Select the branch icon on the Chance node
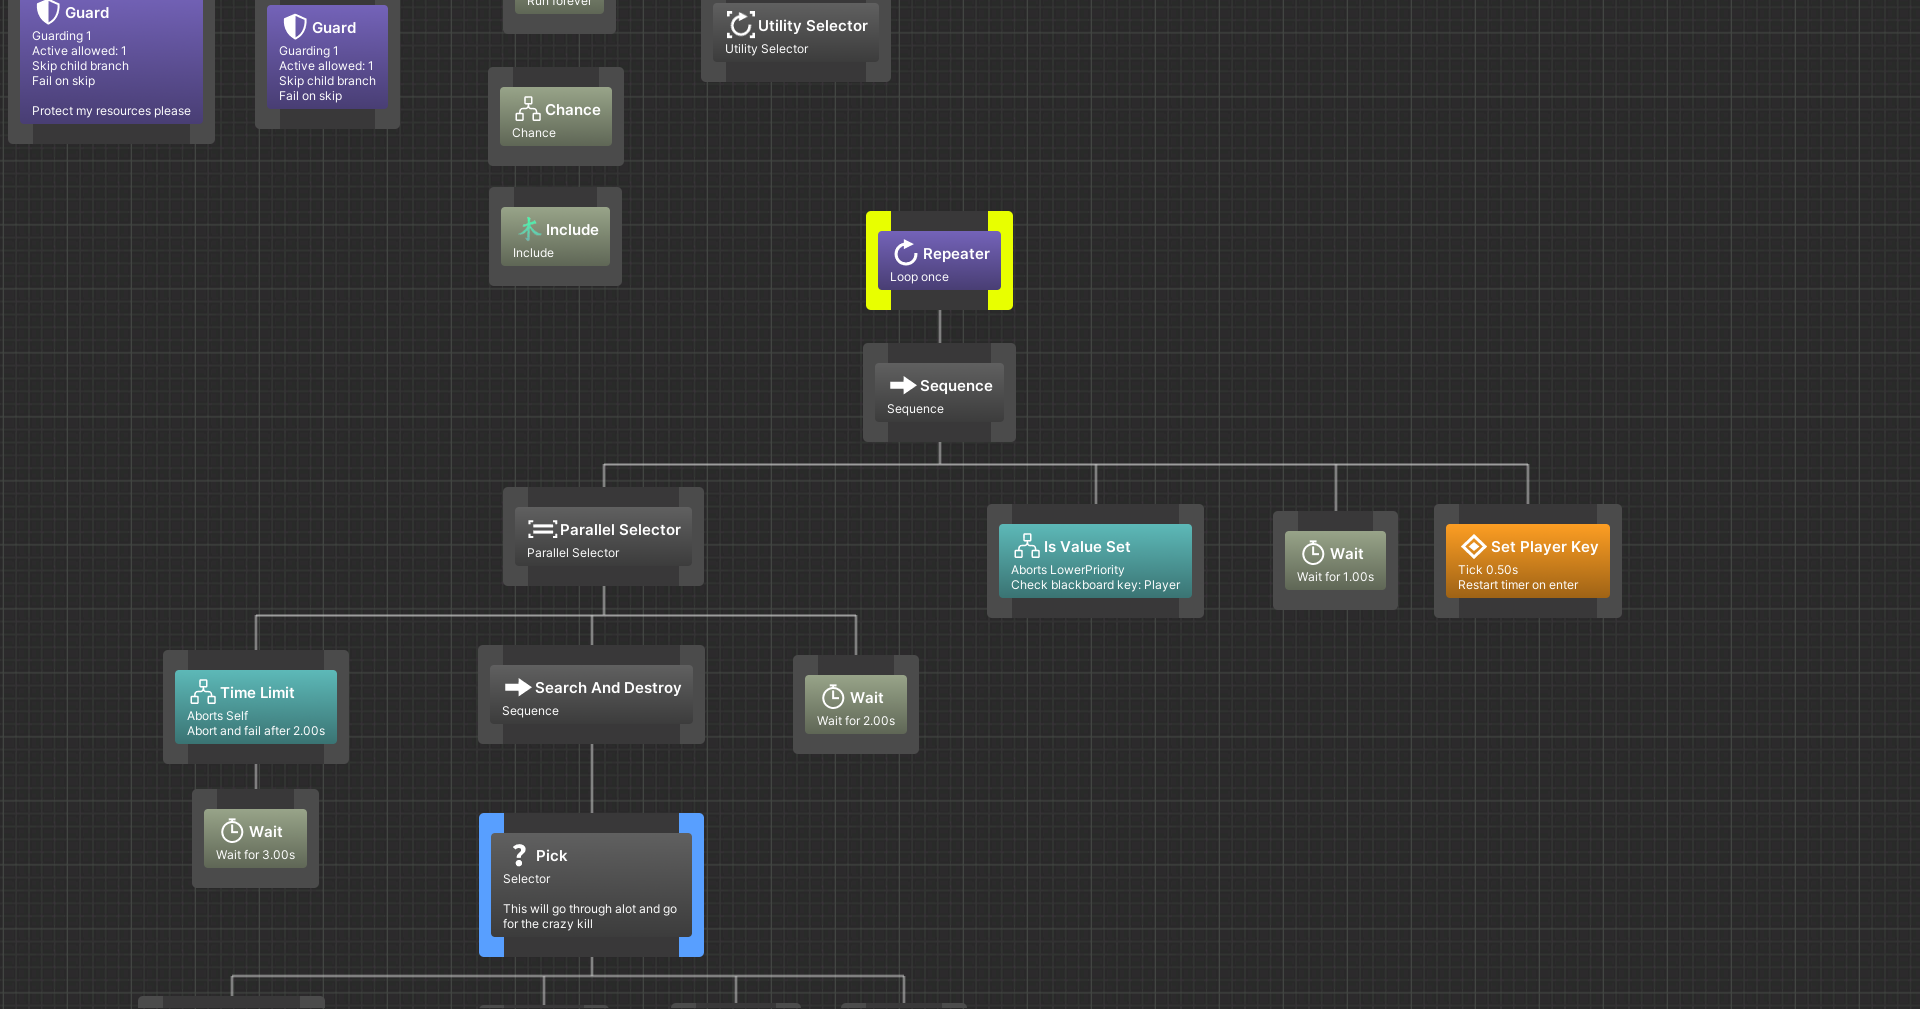 point(528,110)
